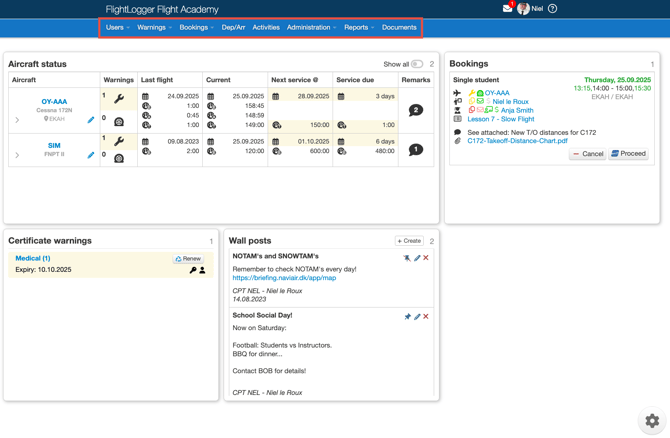The height and width of the screenshot is (438, 670).
Task: Open the Warnings dropdown menu
Action: [154, 27]
